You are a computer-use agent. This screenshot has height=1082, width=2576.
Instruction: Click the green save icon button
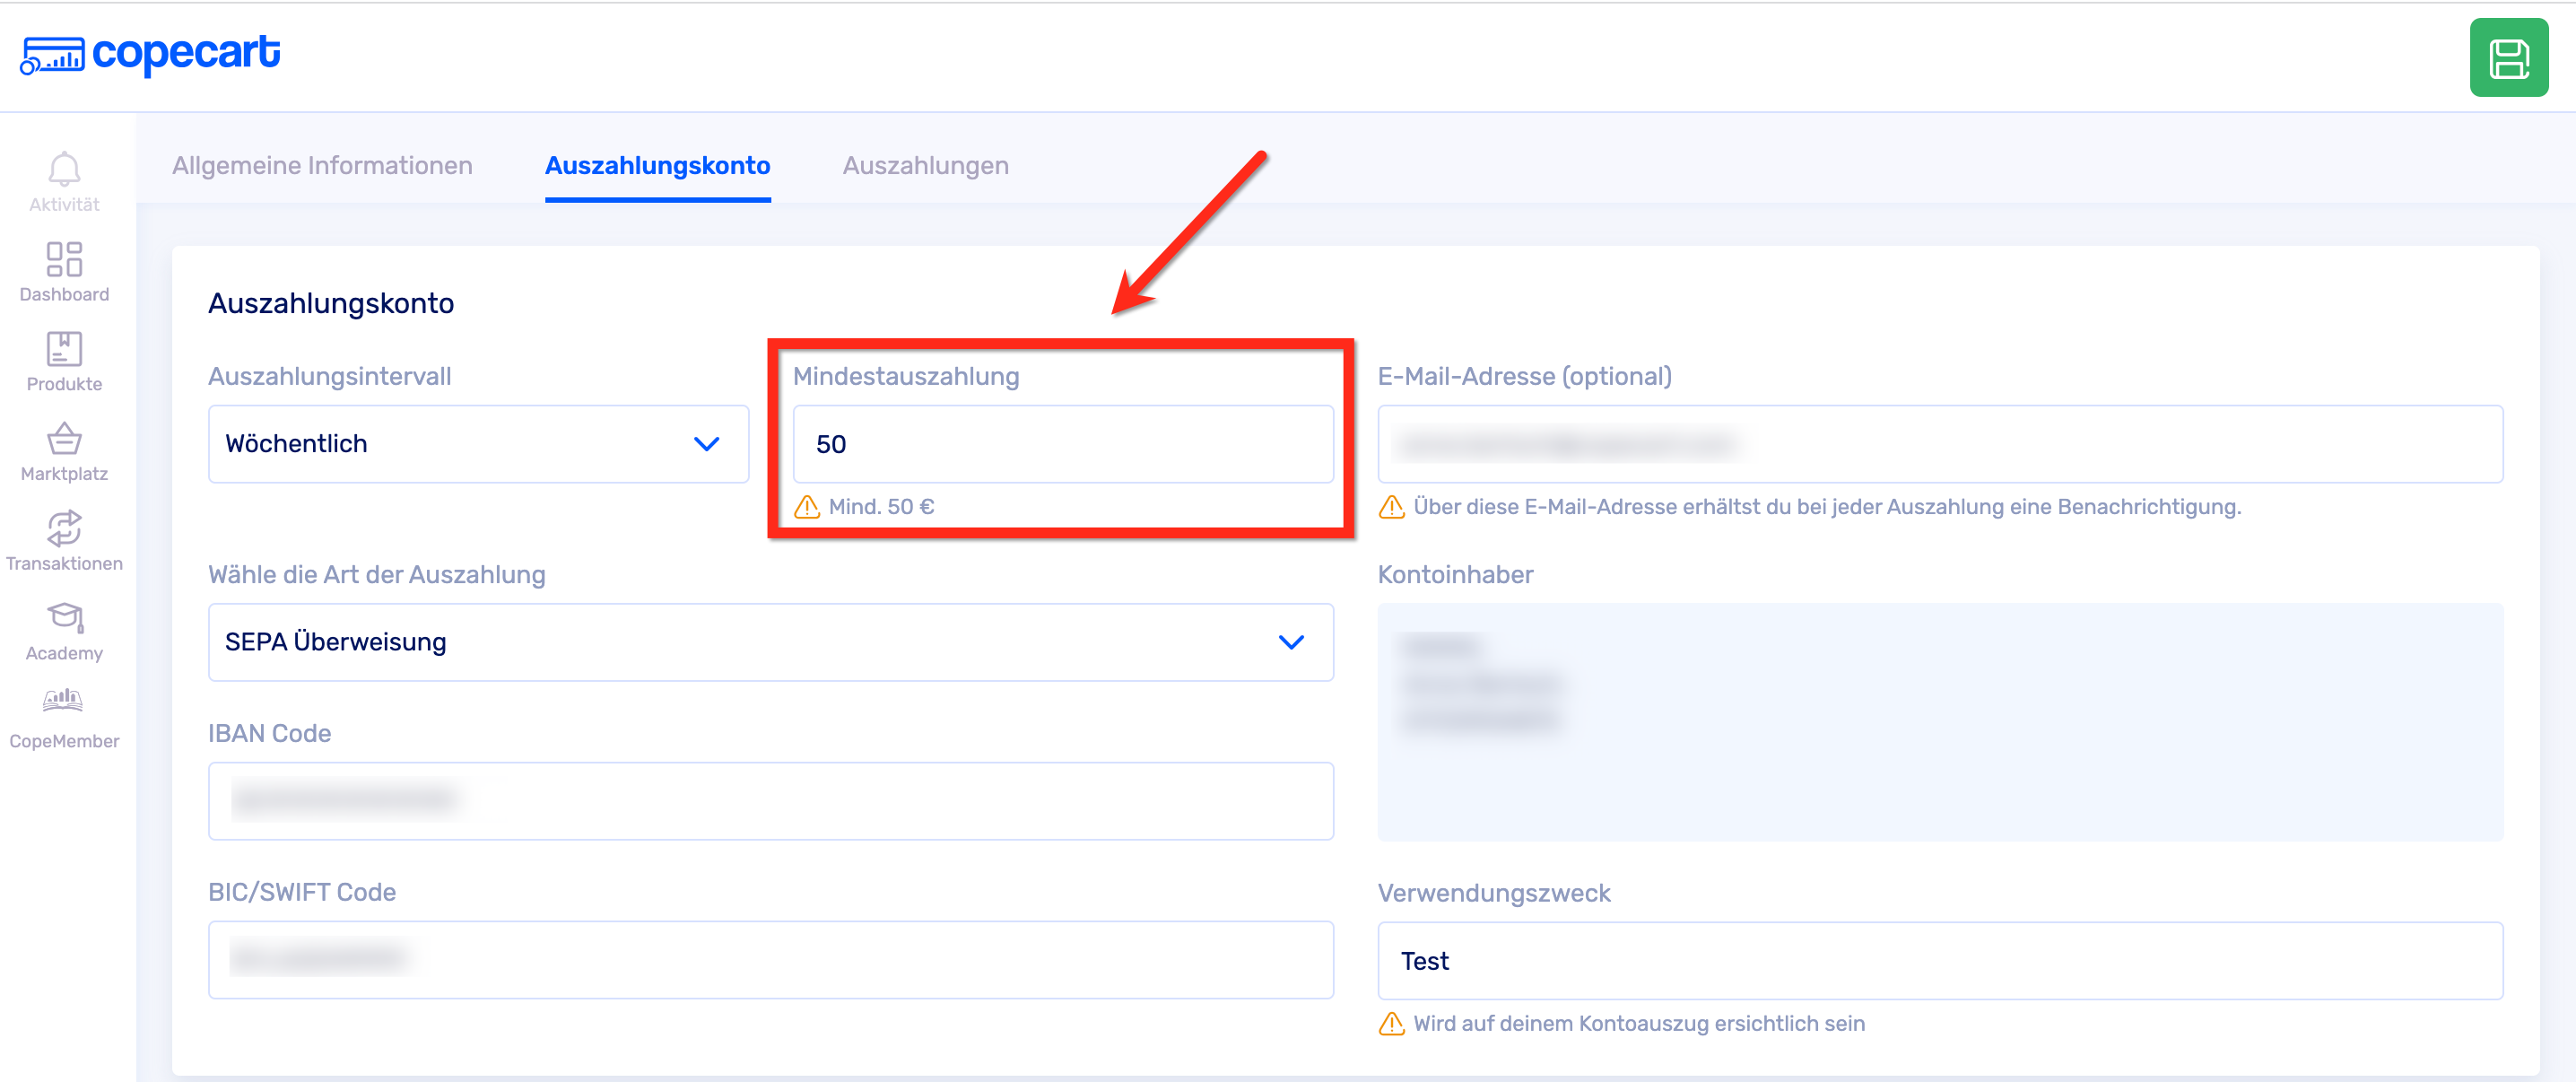pyautogui.click(x=2508, y=58)
